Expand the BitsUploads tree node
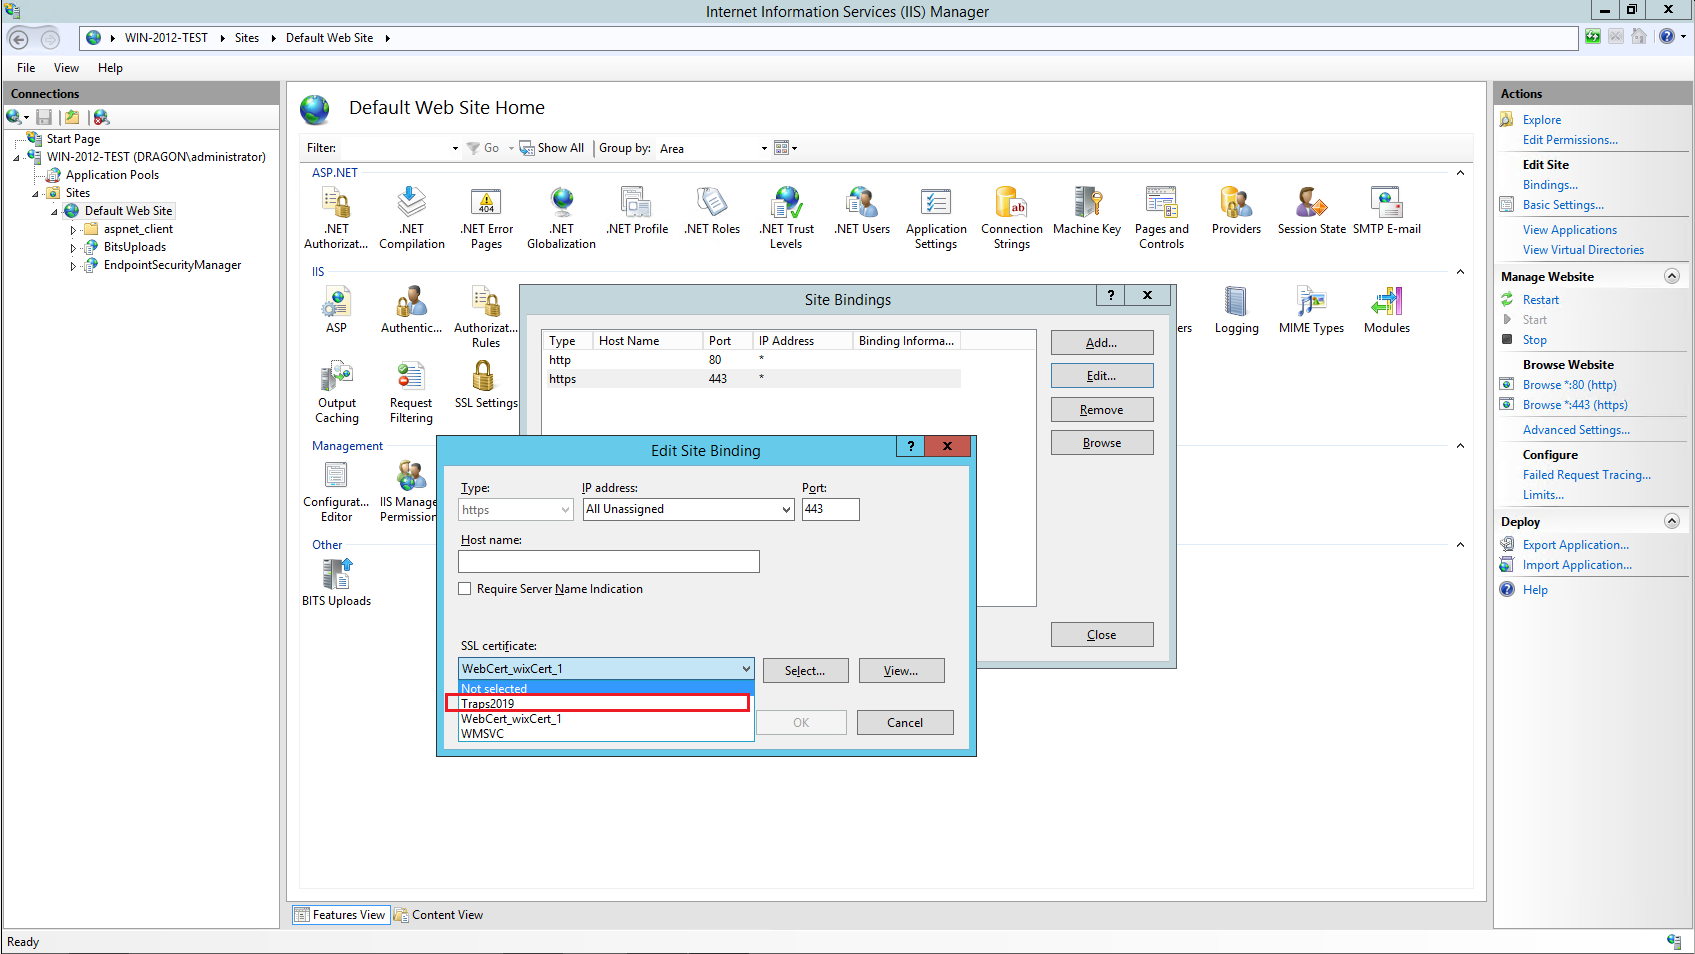Viewport: 1695px width, 954px height. click(x=73, y=248)
